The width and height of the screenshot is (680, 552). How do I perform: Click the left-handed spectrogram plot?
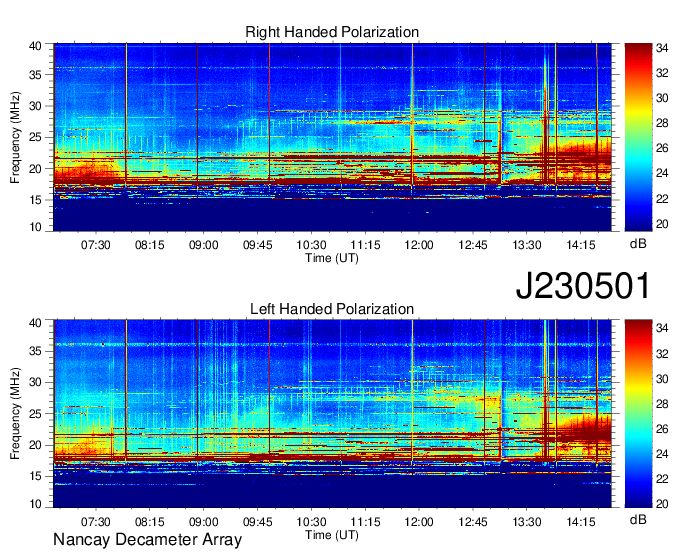pos(332,414)
